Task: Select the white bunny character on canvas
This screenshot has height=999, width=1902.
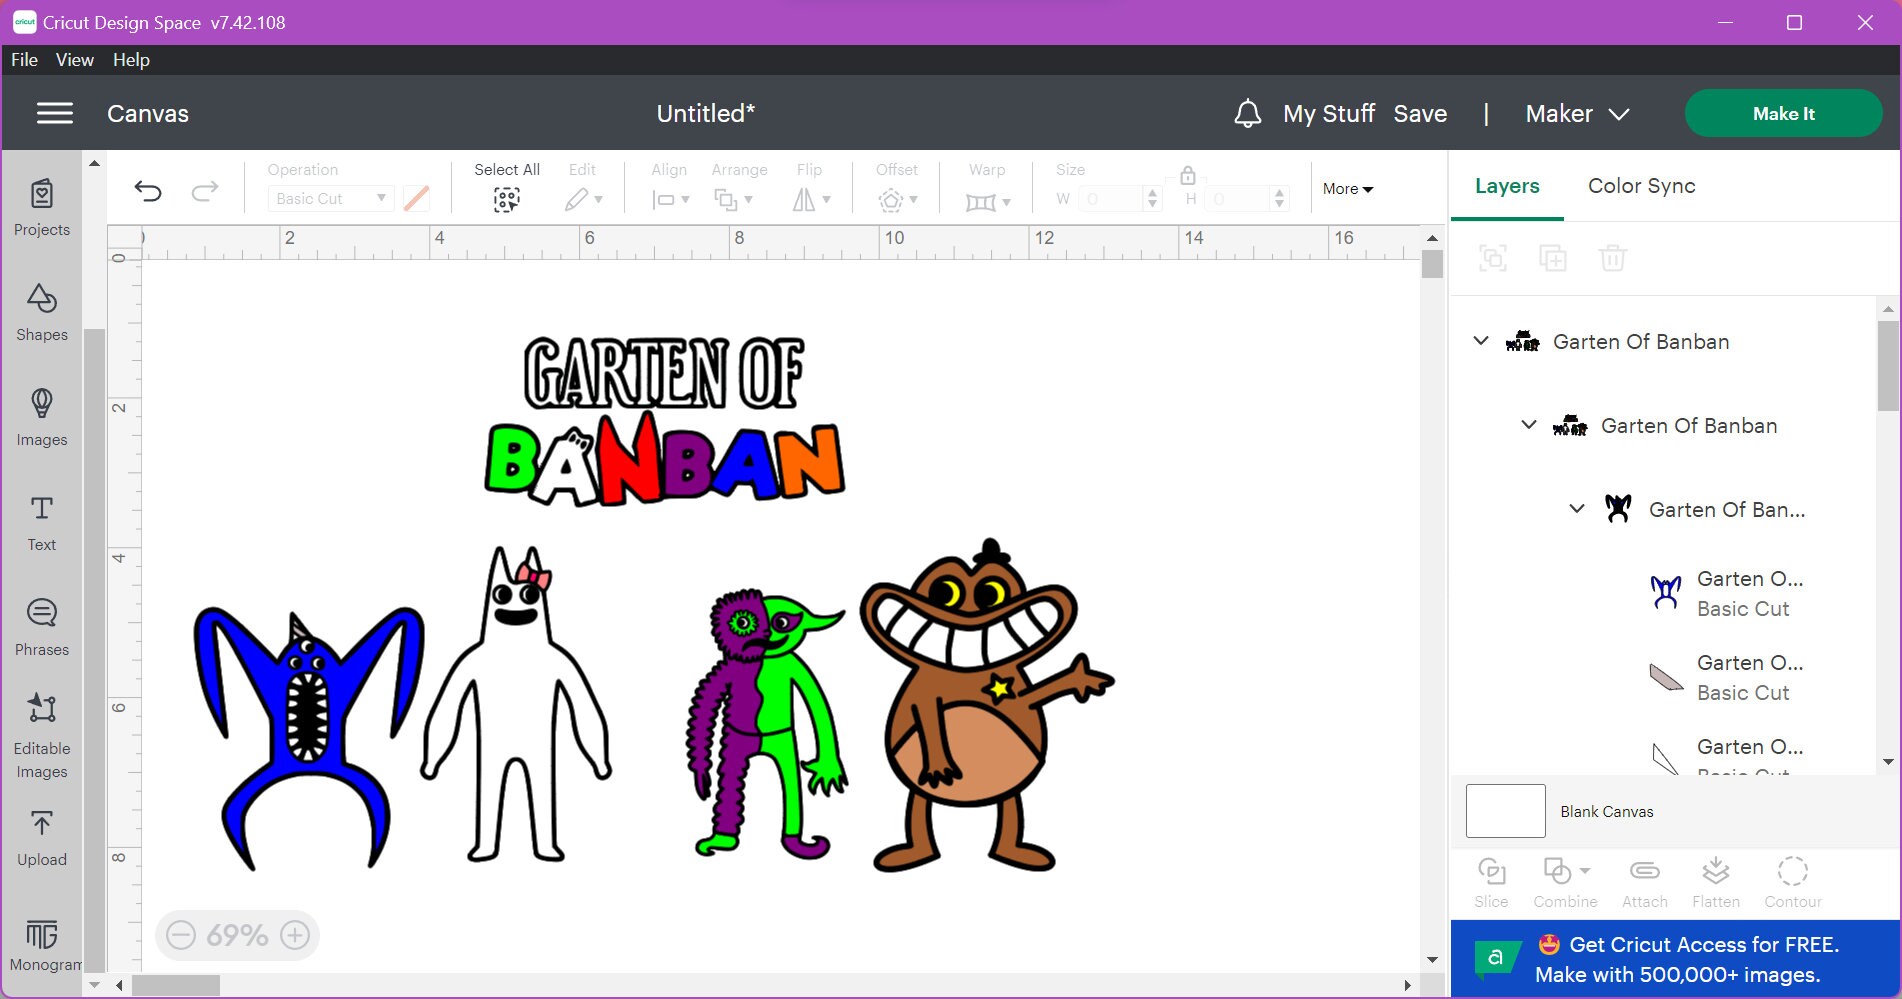Action: click(x=516, y=704)
